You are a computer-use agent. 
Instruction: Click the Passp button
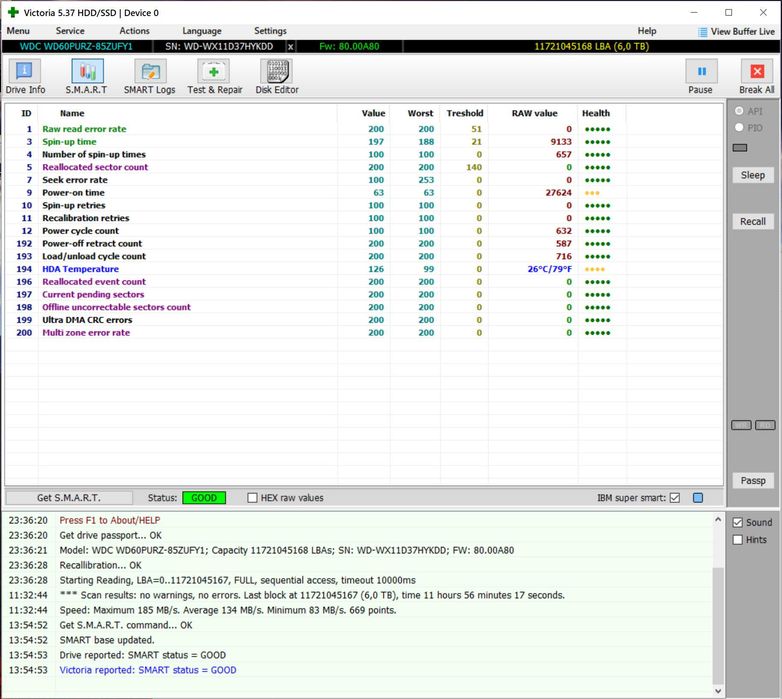click(752, 481)
